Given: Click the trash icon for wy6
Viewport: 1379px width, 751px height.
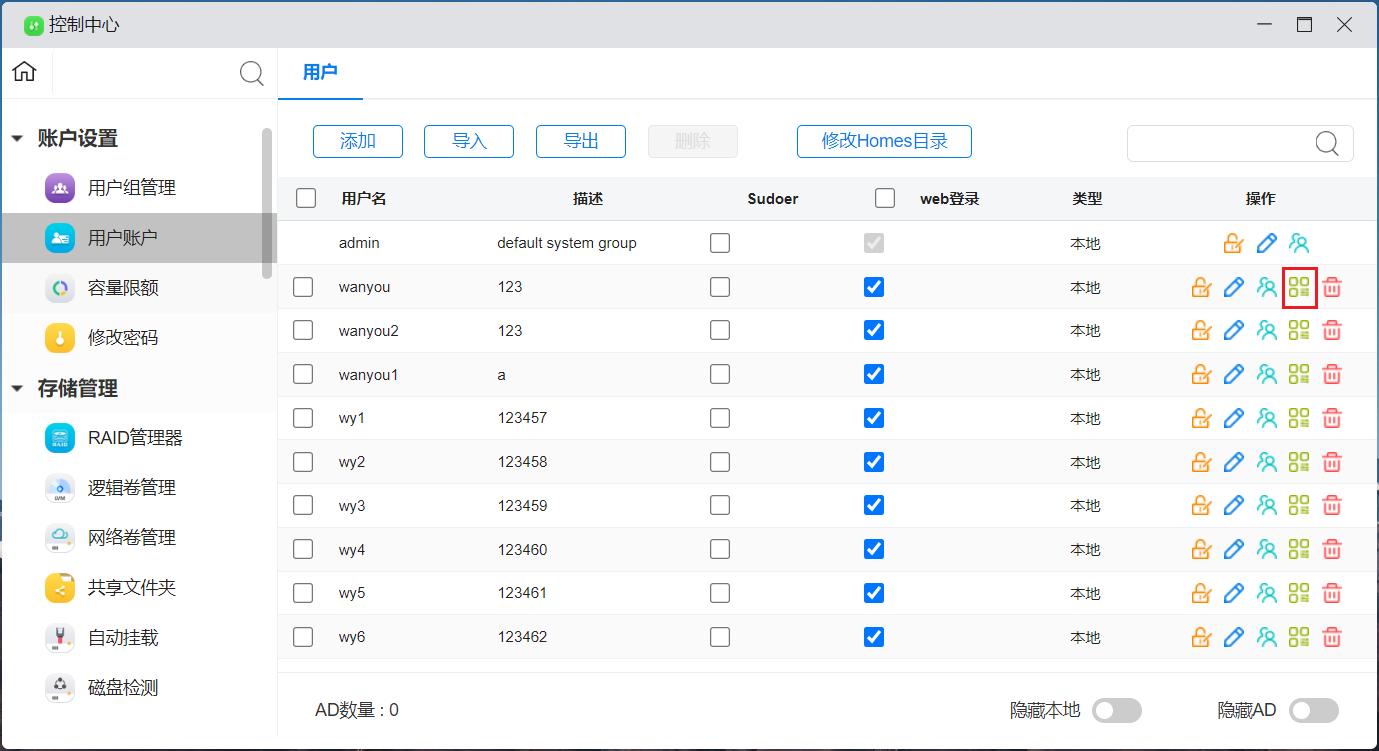Looking at the screenshot, I should click(x=1331, y=638).
